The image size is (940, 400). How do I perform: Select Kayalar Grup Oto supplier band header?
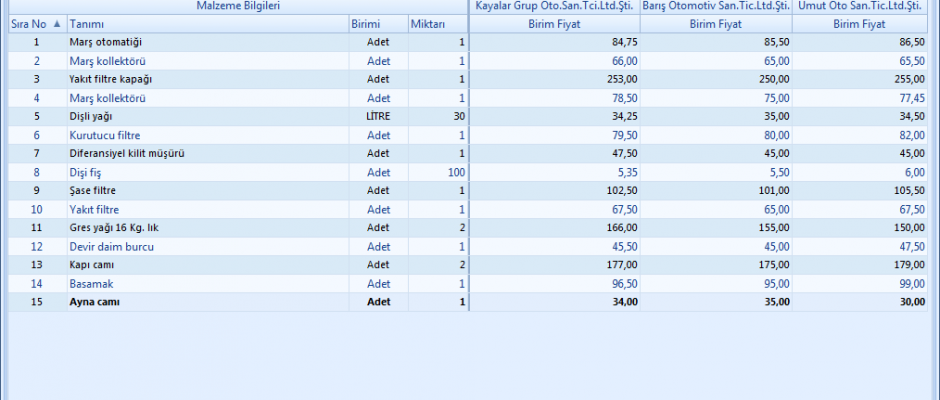(x=554, y=6)
